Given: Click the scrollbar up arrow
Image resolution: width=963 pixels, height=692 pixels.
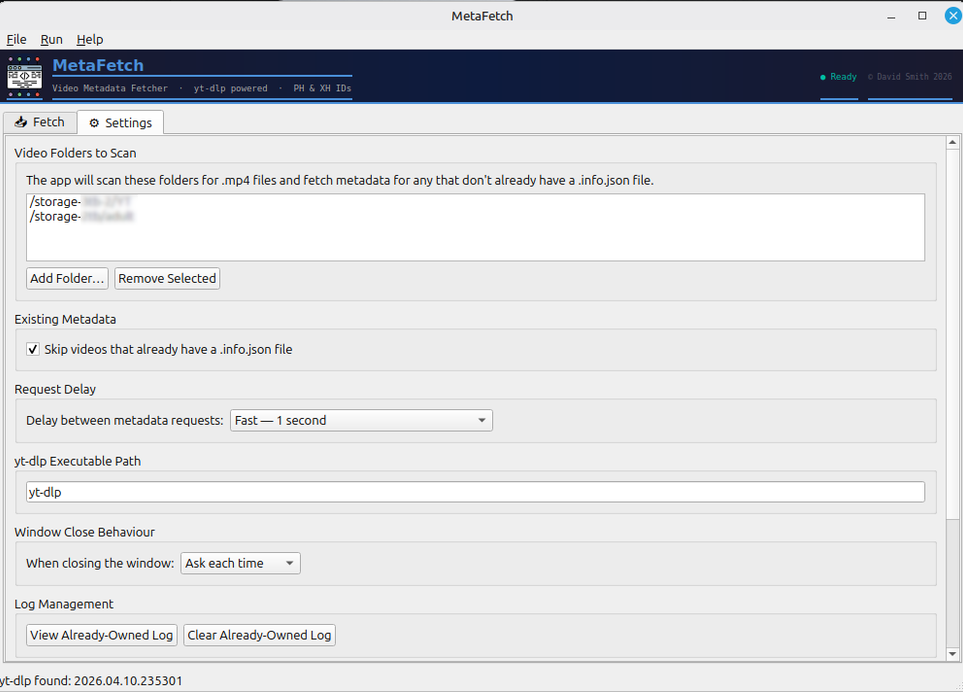Looking at the screenshot, I should (x=953, y=142).
